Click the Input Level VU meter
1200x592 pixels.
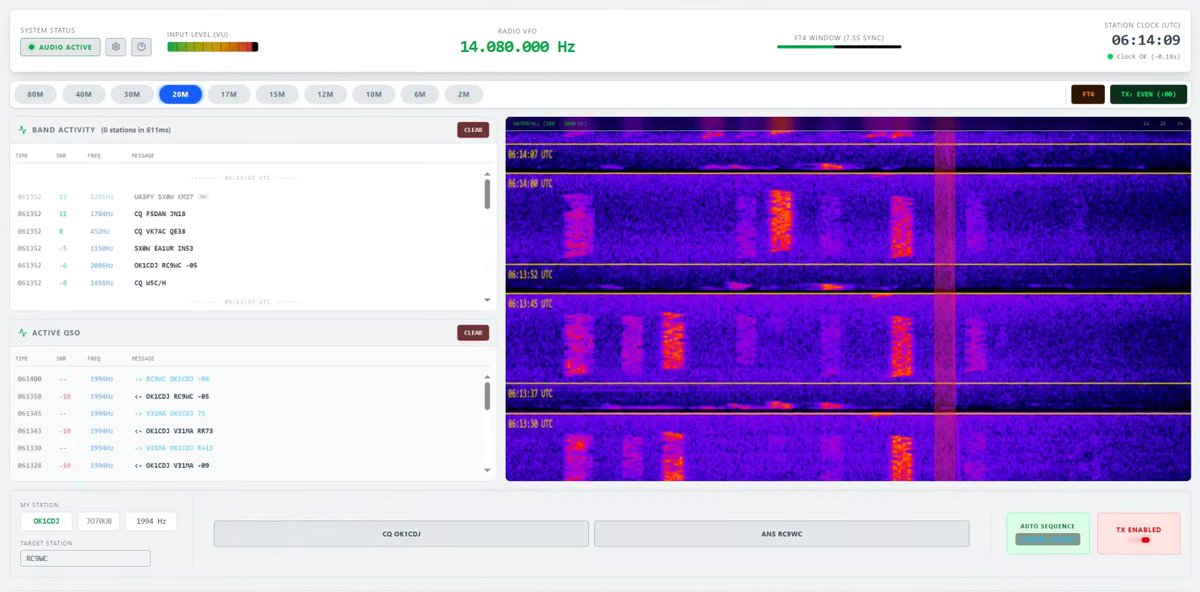212,47
